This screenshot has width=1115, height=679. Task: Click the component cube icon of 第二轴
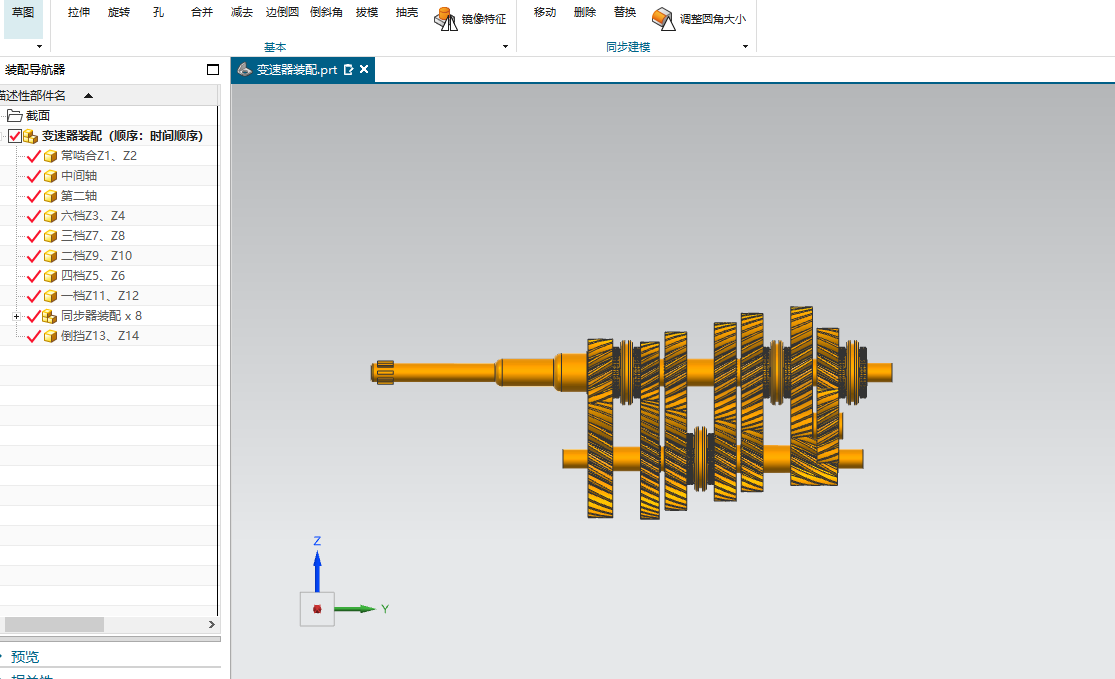pos(50,196)
